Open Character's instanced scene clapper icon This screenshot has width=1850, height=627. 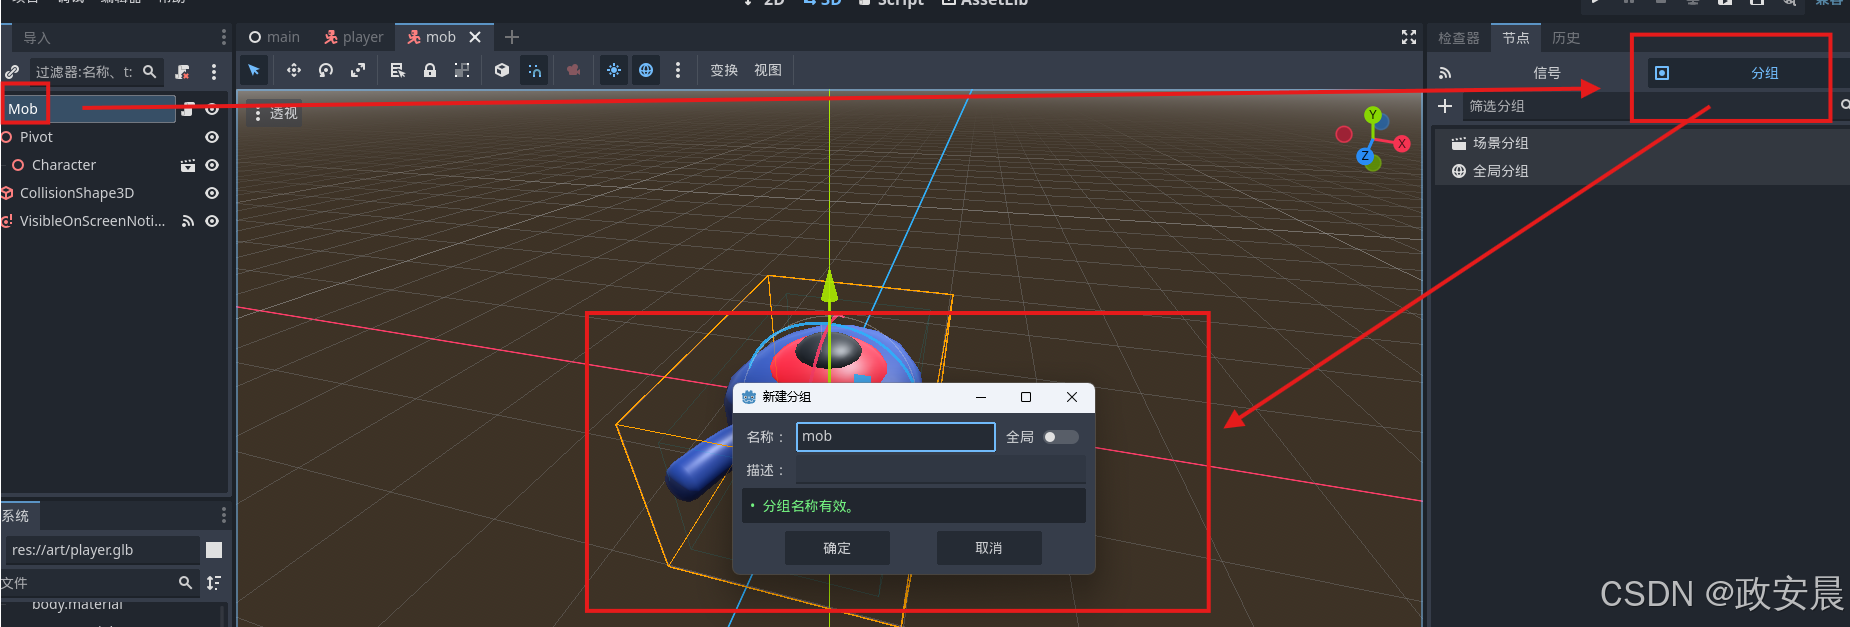coord(188,165)
